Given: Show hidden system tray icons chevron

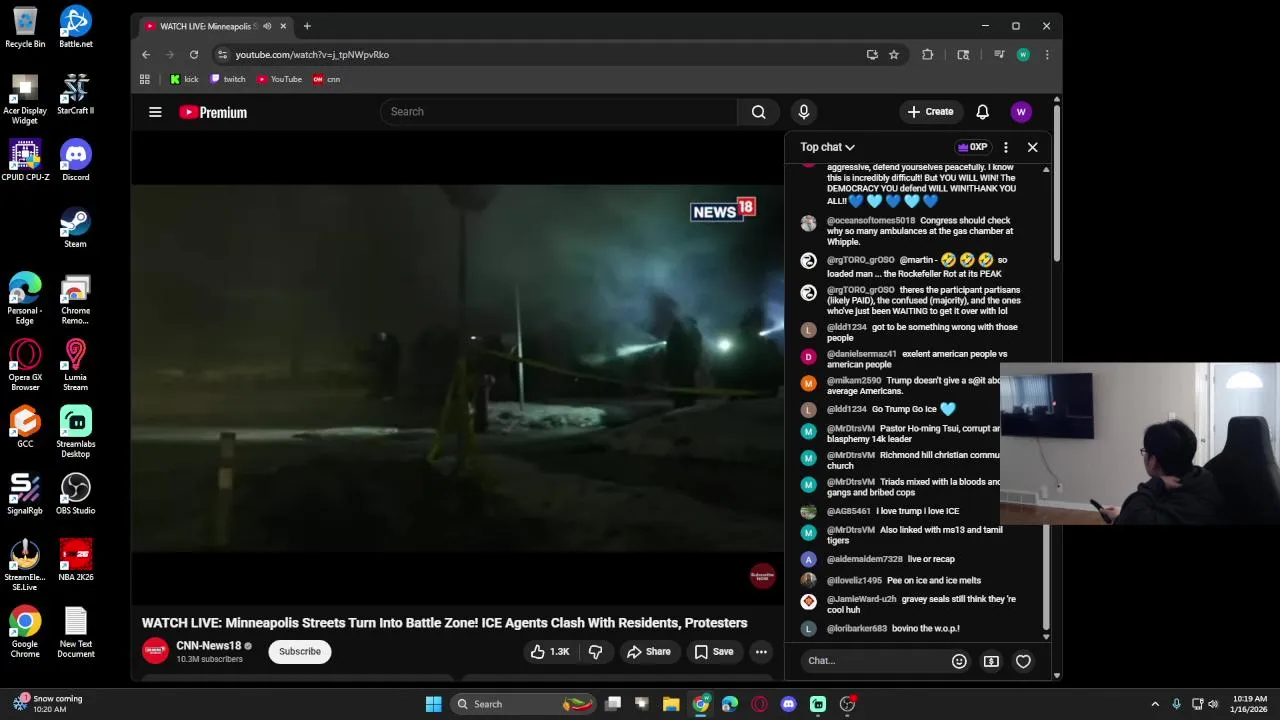Looking at the screenshot, I should point(1155,704).
